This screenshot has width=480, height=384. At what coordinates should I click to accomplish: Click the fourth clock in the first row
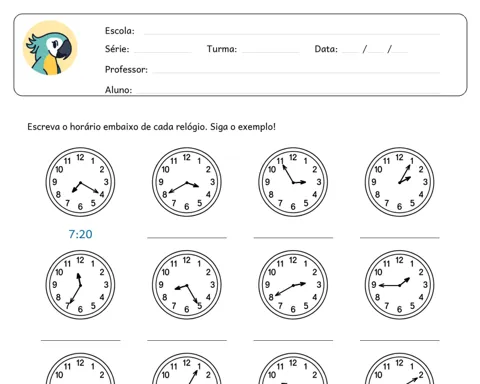[399, 182]
